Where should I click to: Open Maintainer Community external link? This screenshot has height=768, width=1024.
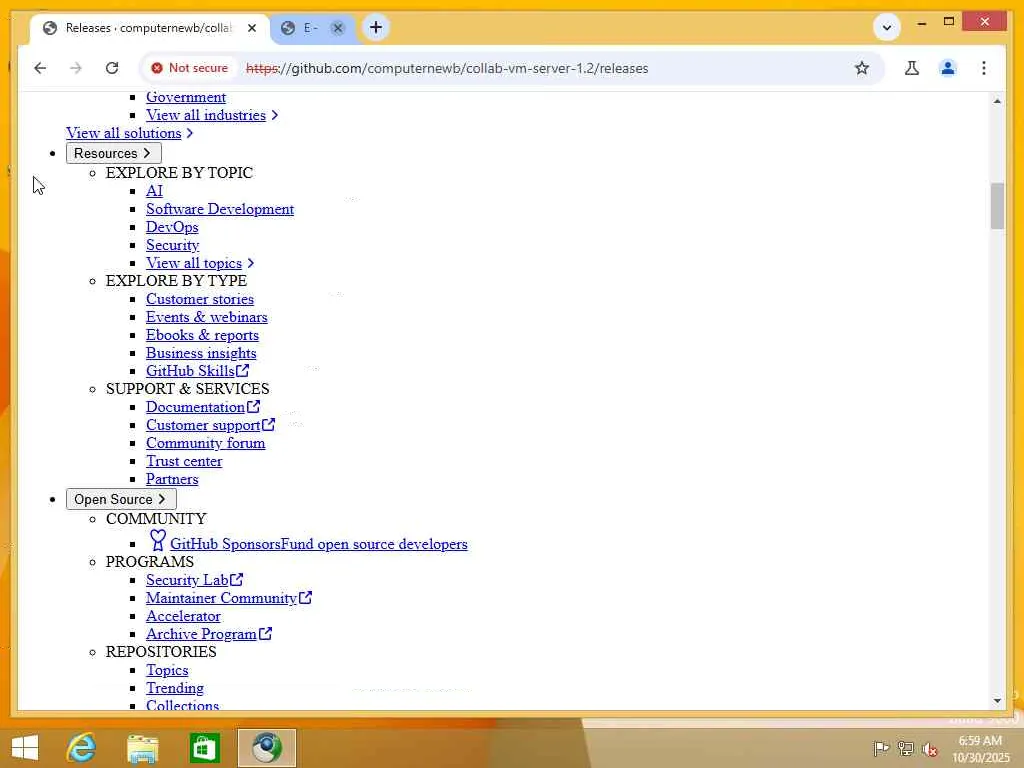(229, 598)
